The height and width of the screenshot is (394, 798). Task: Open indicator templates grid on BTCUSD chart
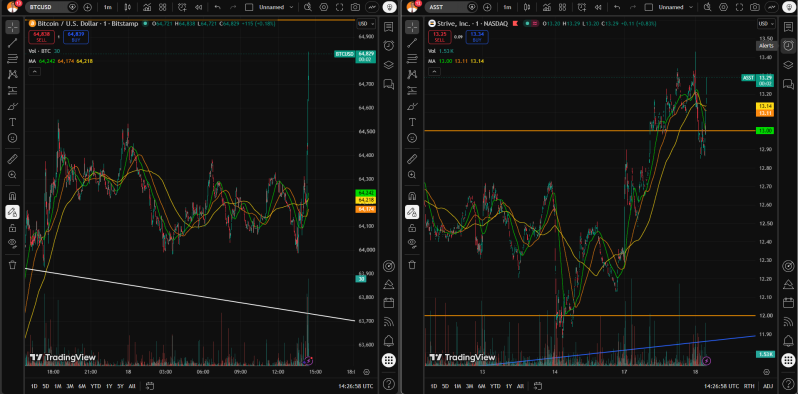162,7
